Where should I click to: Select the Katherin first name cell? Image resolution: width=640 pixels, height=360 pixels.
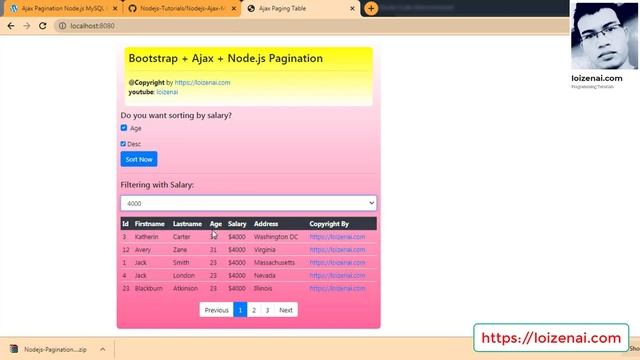[x=147, y=237]
